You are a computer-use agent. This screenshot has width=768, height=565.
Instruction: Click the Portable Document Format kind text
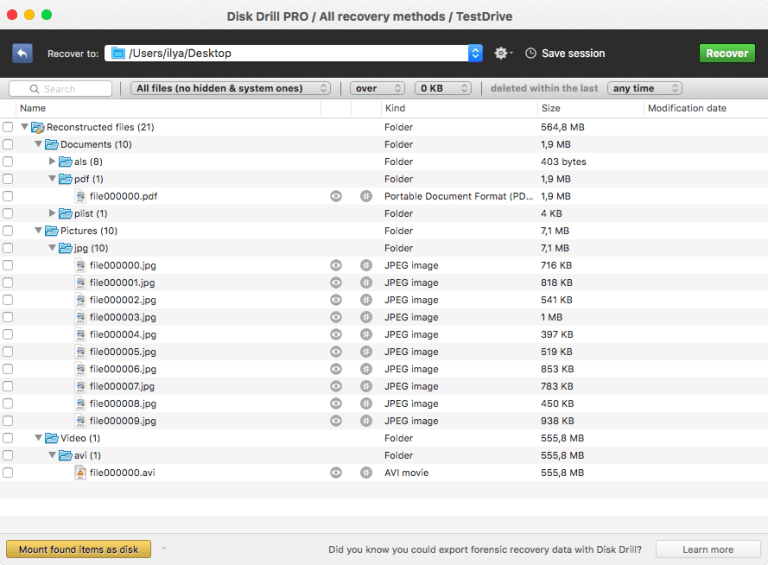pyautogui.click(x=458, y=196)
